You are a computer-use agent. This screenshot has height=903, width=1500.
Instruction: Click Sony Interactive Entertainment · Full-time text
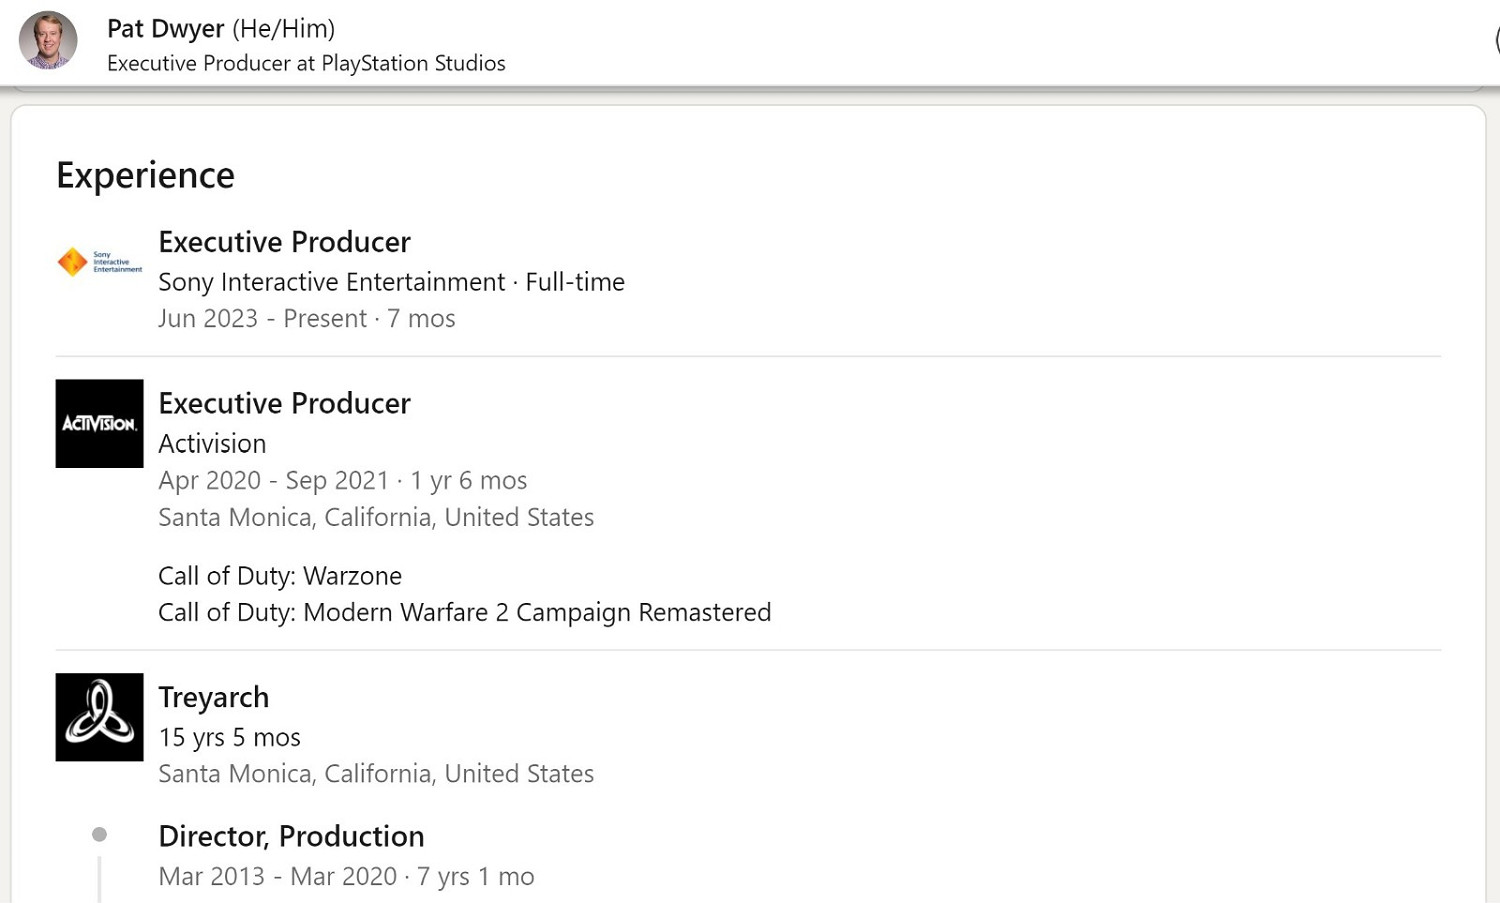coord(391,282)
